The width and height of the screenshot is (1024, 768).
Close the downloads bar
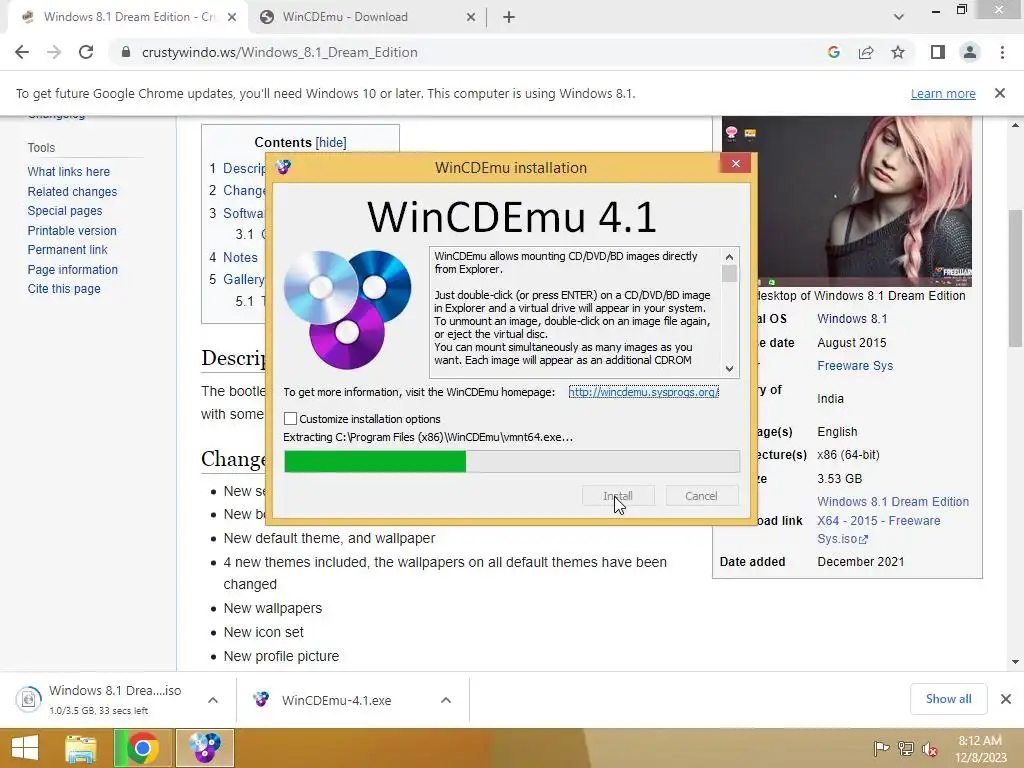[x=1006, y=699]
